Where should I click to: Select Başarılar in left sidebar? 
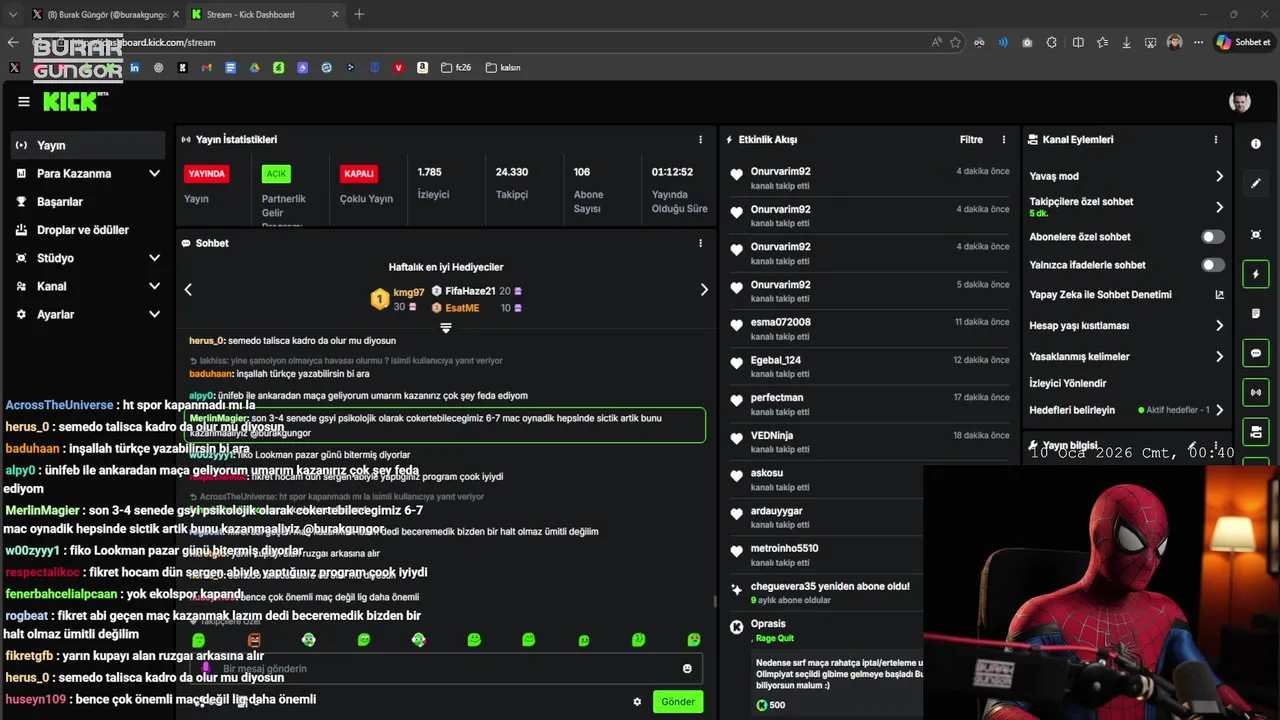tap(87, 201)
